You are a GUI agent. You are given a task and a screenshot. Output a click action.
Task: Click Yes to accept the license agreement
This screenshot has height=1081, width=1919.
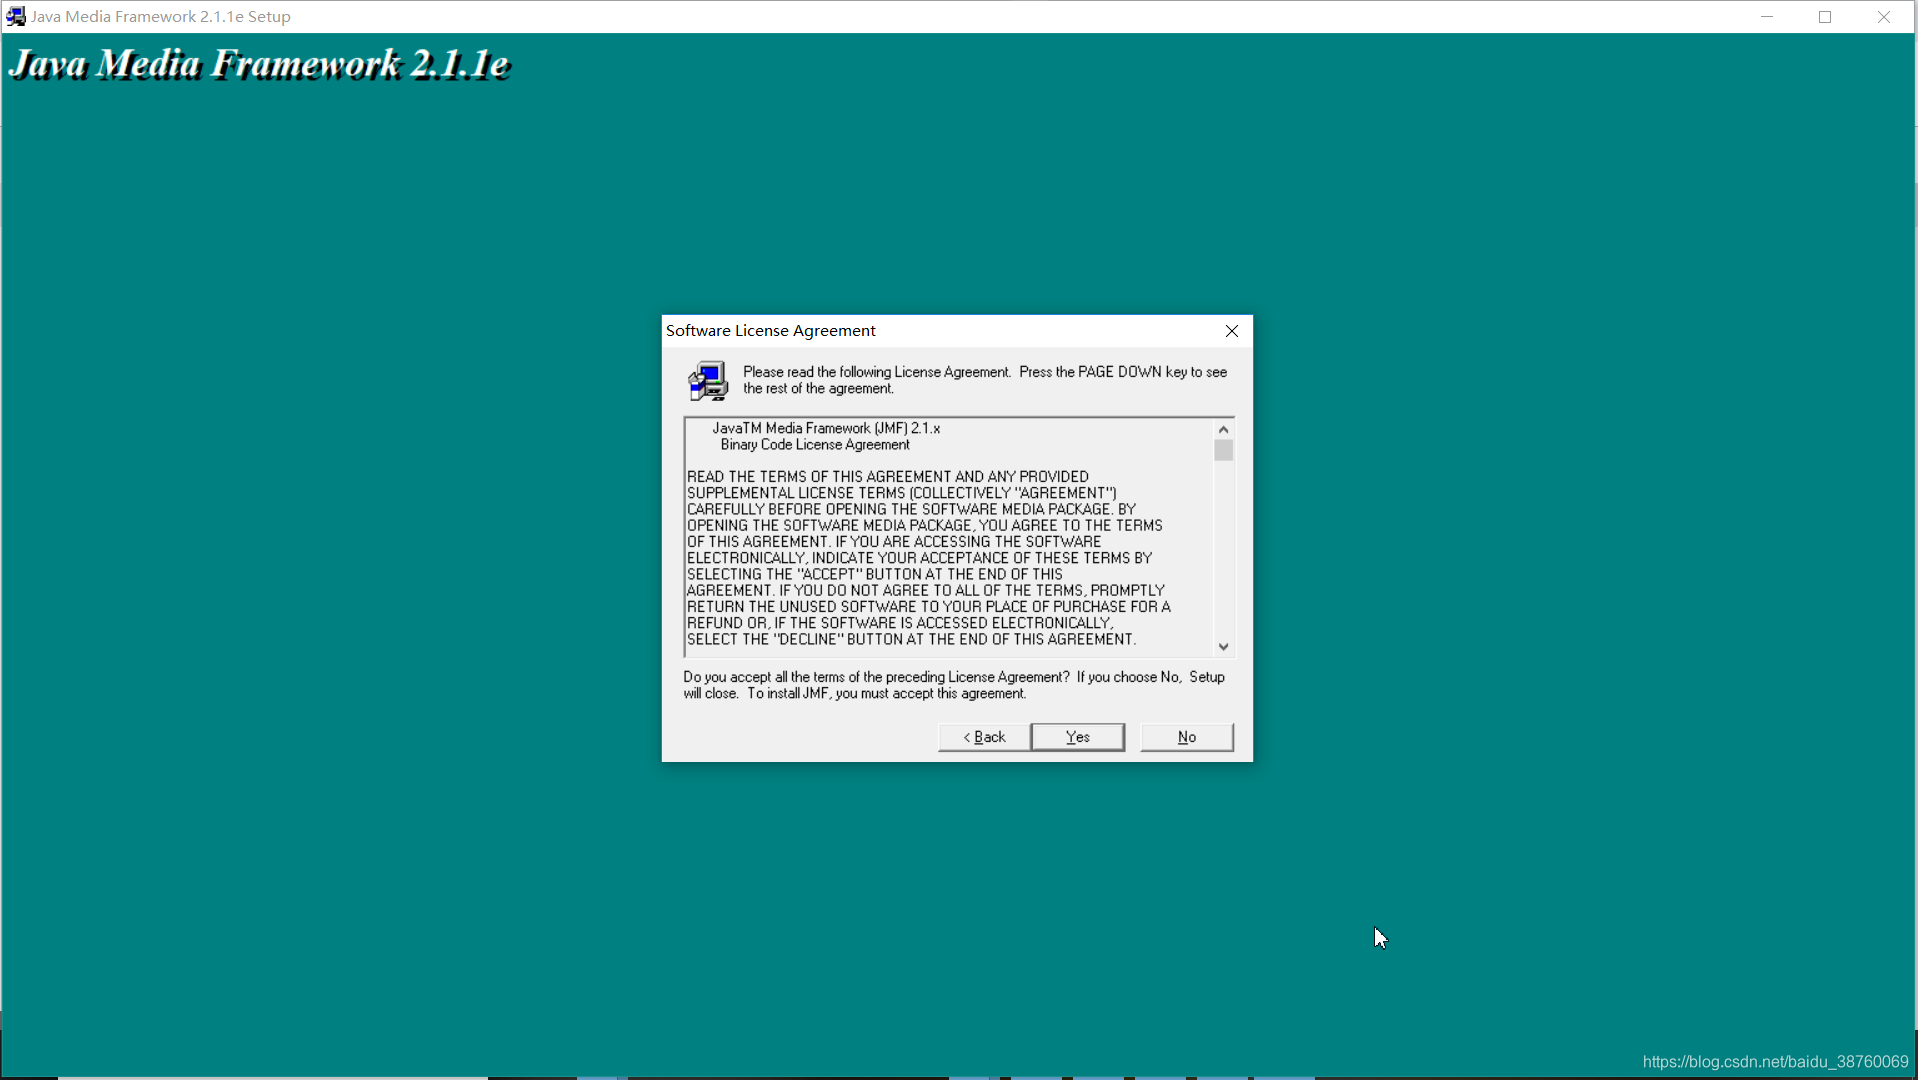click(x=1077, y=737)
